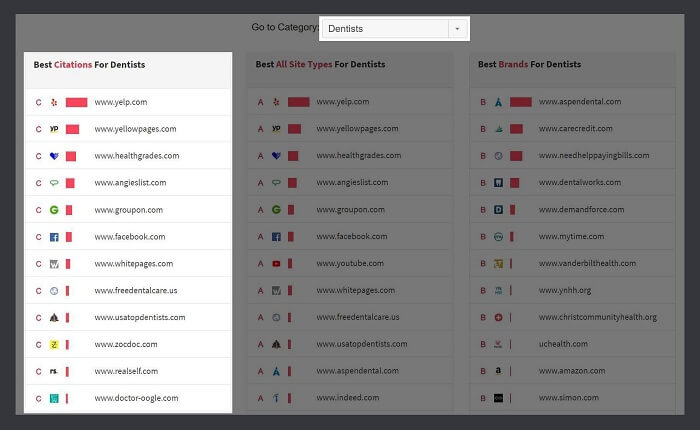Click www.simon.com in Brands list
The image size is (700, 430).
coord(569,398)
